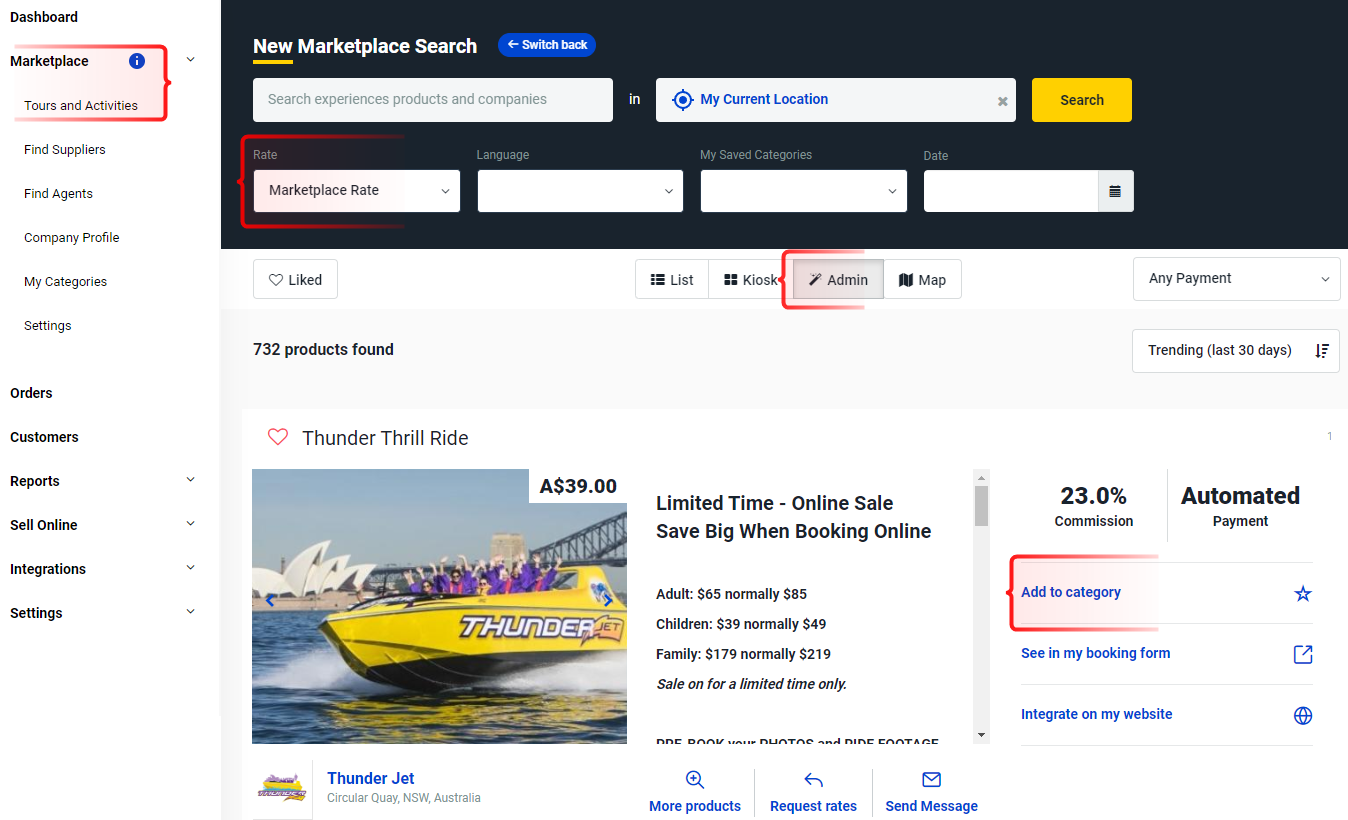This screenshot has width=1348, height=820.
Task: Click the search experiences input field
Action: 433,100
